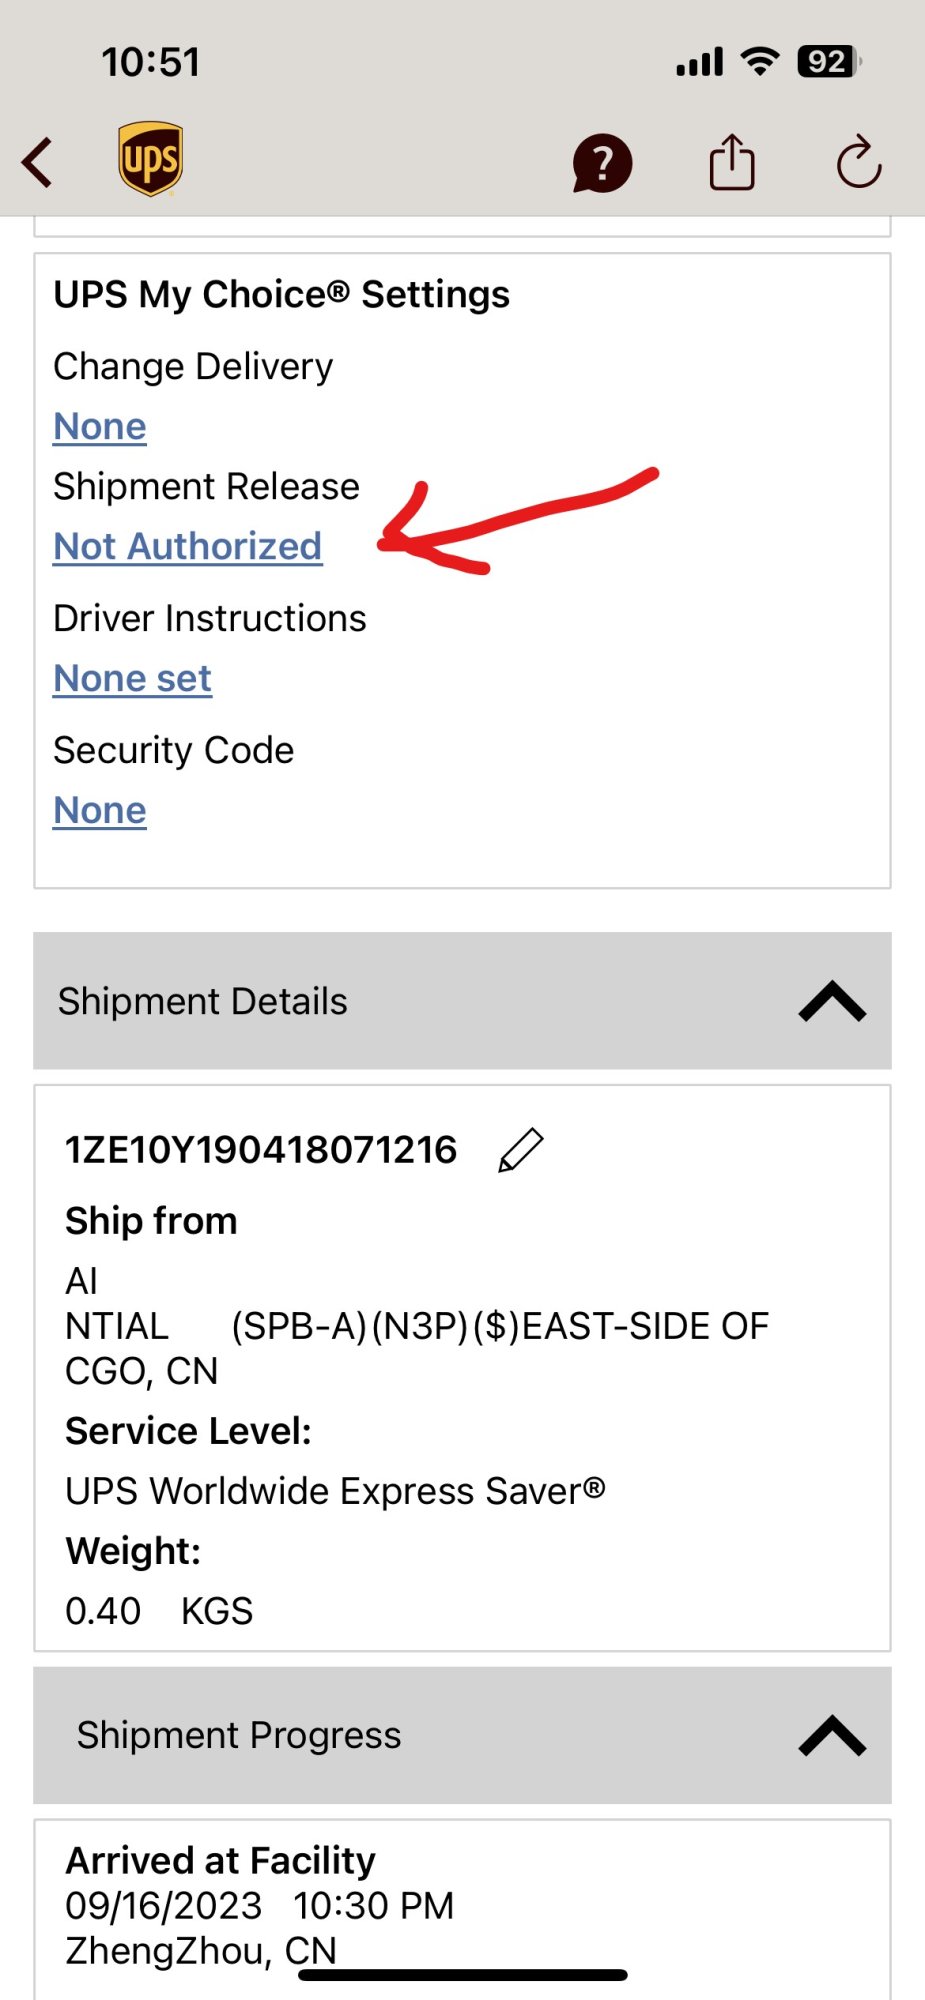The width and height of the screenshot is (925, 2000).
Task: Tap the tracking number 1ZE10Y190418071216
Action: [261, 1150]
